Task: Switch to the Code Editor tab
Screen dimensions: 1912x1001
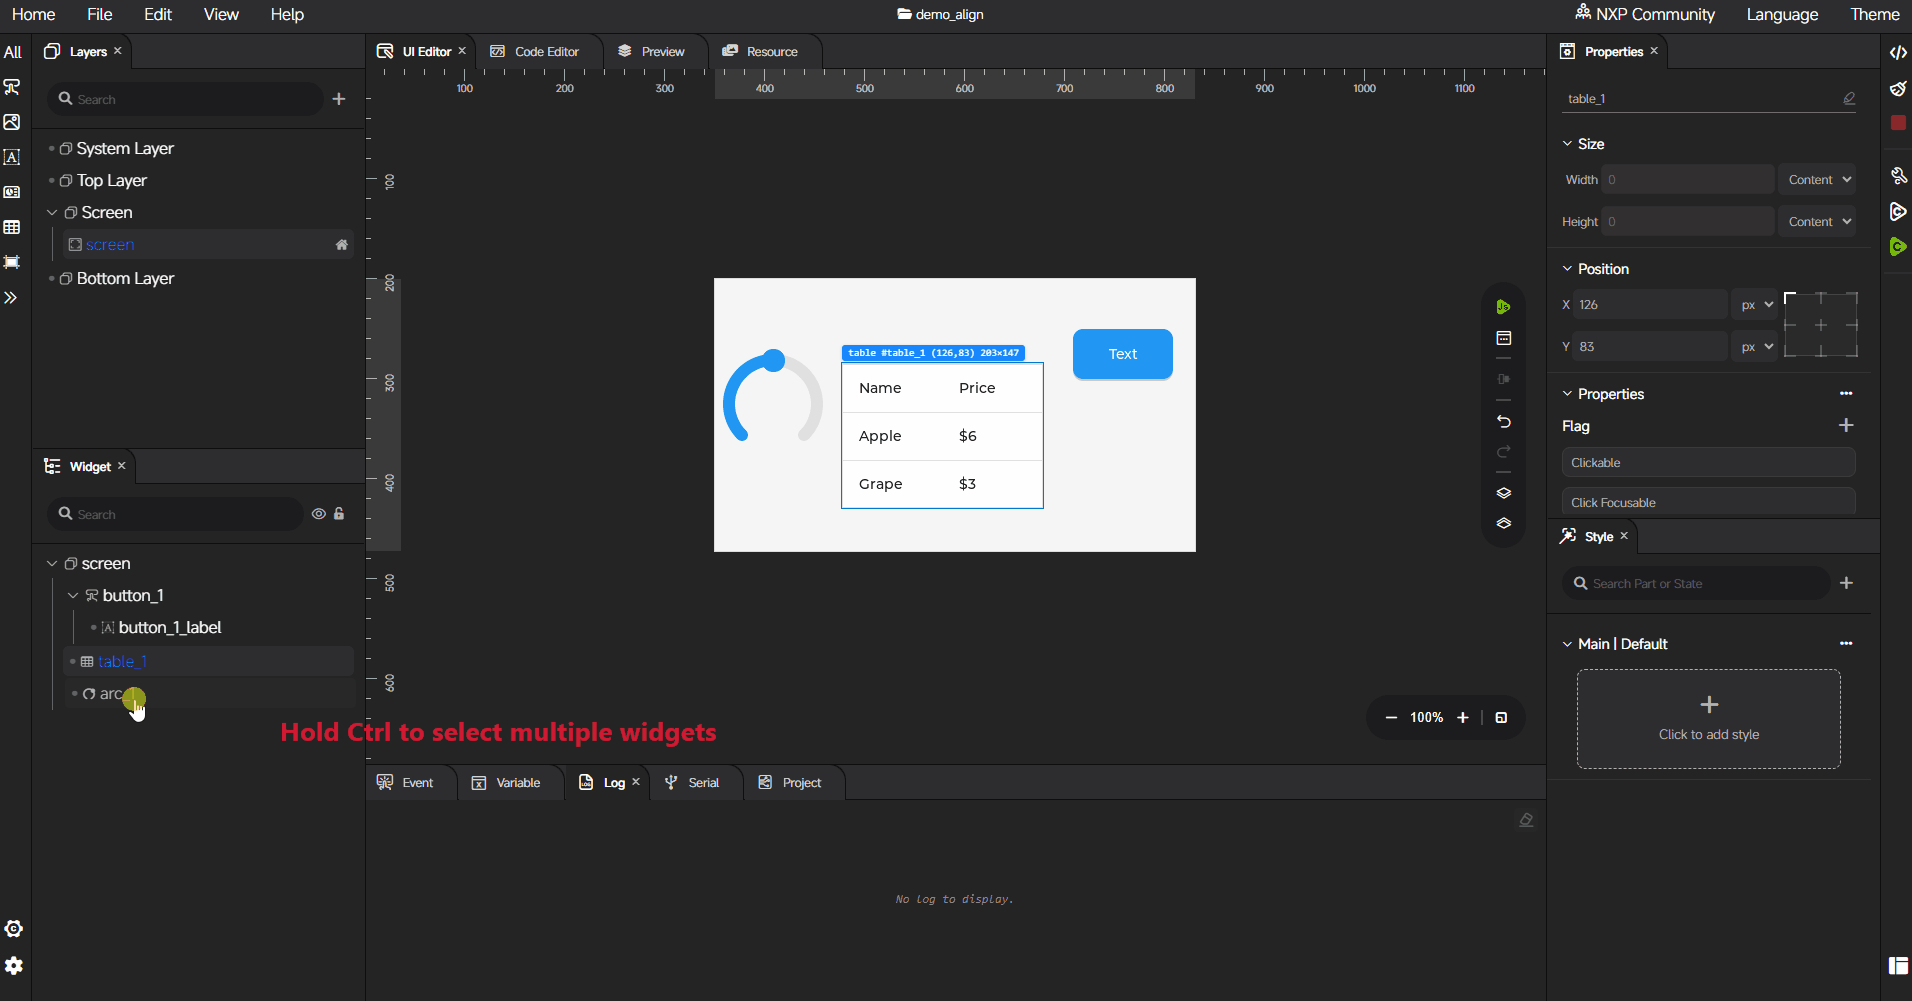Action: 535,52
